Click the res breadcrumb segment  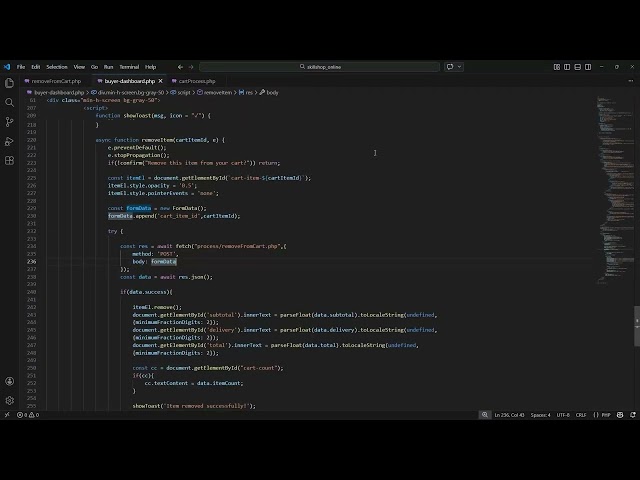(249, 93)
